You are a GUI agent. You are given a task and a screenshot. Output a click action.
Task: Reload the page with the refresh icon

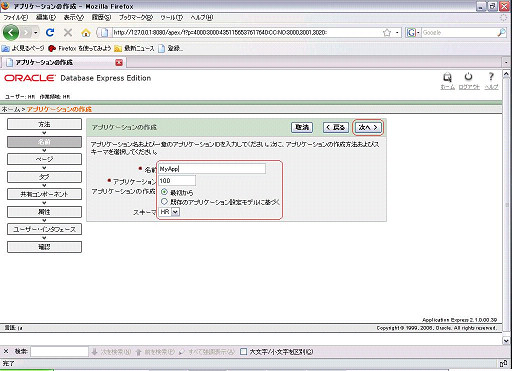coord(50,32)
